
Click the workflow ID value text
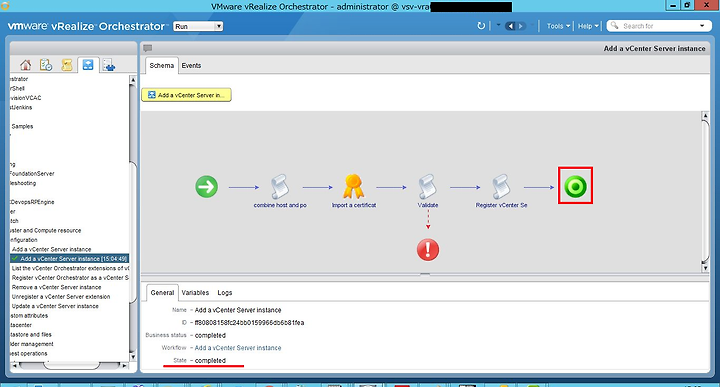point(249,323)
